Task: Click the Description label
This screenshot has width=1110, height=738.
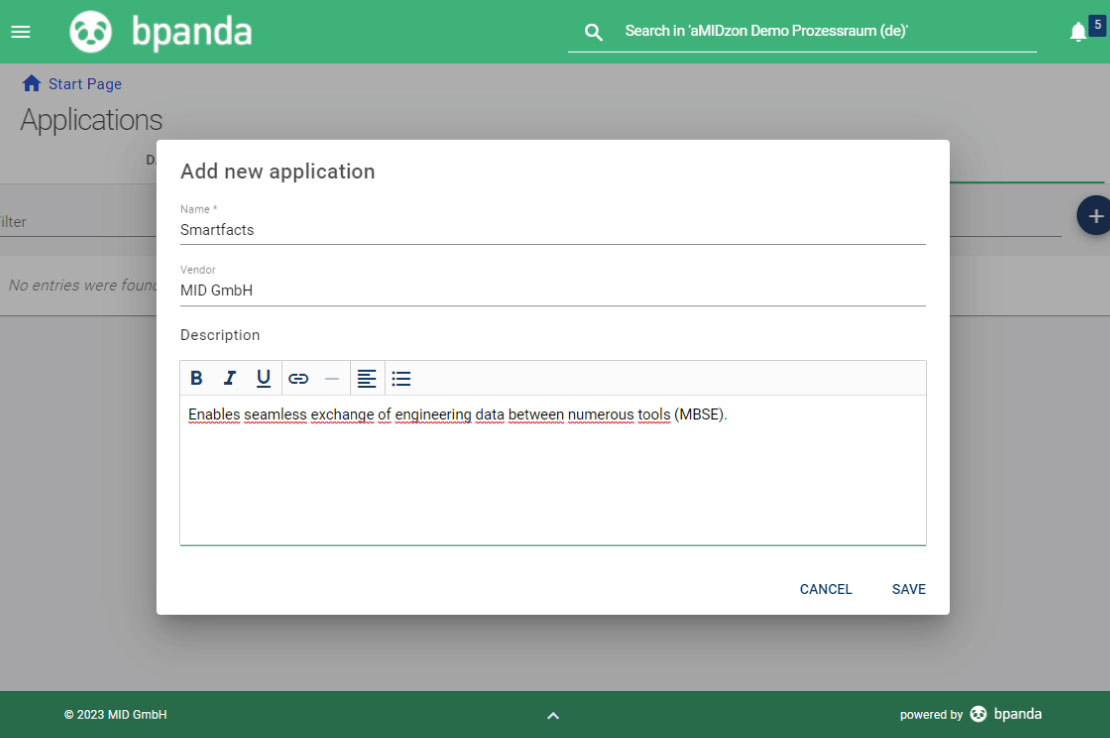Action: 220,335
